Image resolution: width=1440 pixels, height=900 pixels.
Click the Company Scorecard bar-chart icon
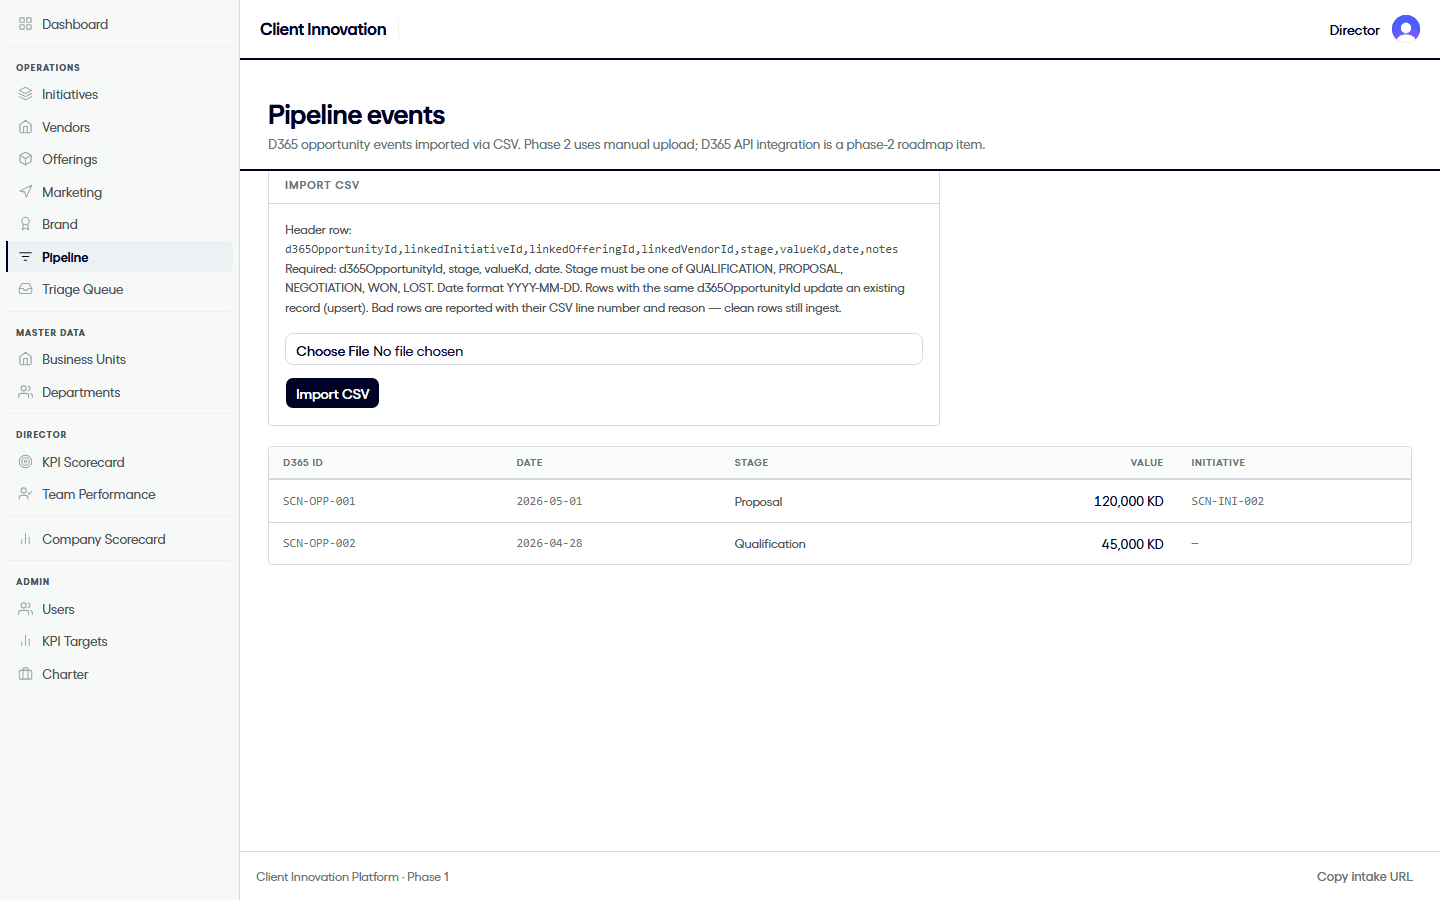tap(25, 539)
